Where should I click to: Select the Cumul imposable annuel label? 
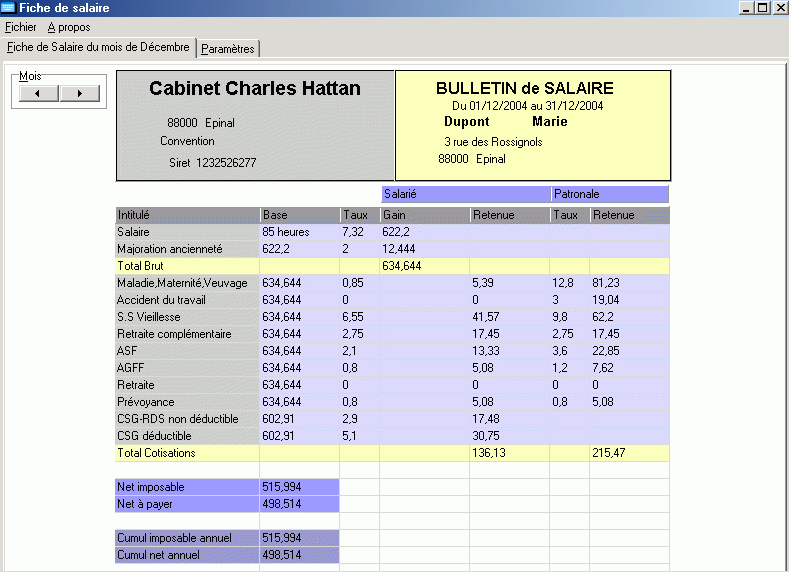coord(187,538)
